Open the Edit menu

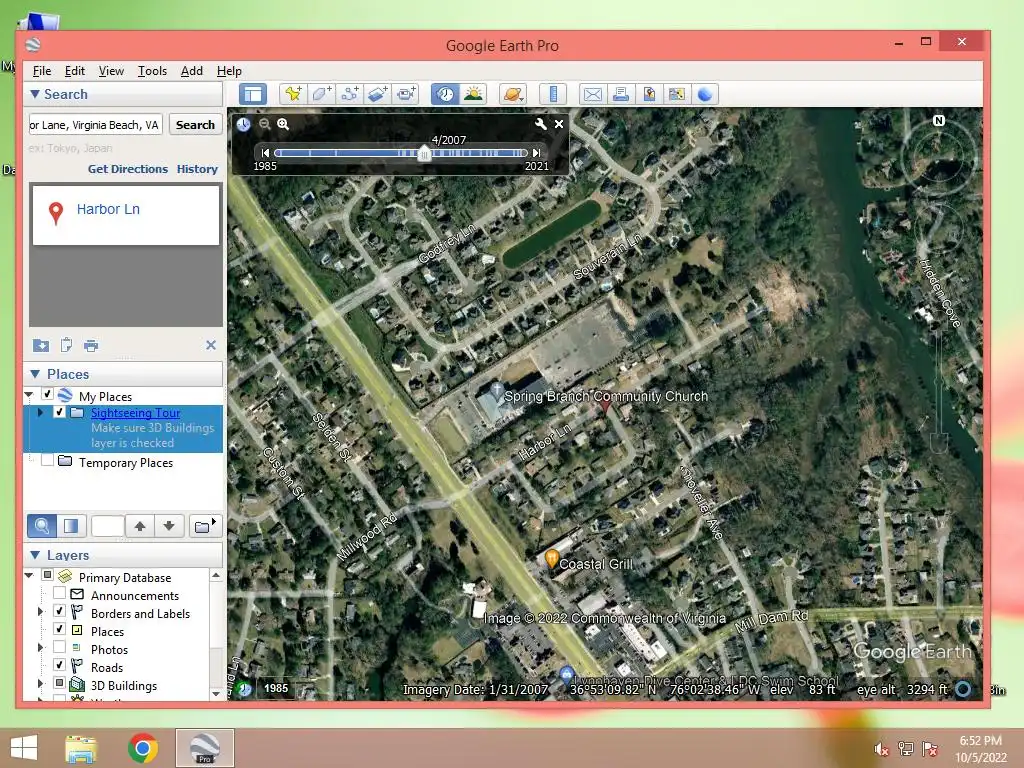(x=74, y=71)
